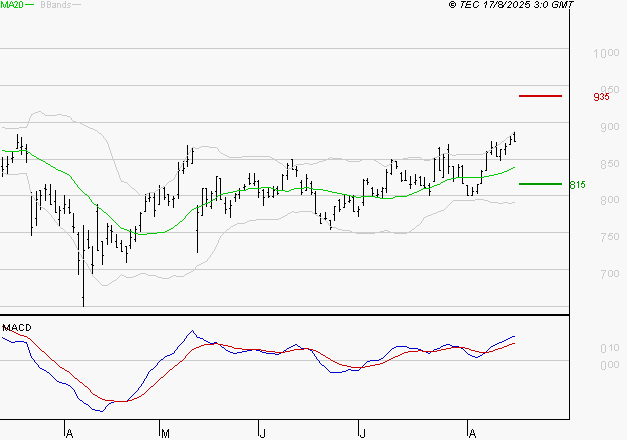Select the M month marker on timeline
The height and width of the screenshot is (440, 627).
coord(164,432)
